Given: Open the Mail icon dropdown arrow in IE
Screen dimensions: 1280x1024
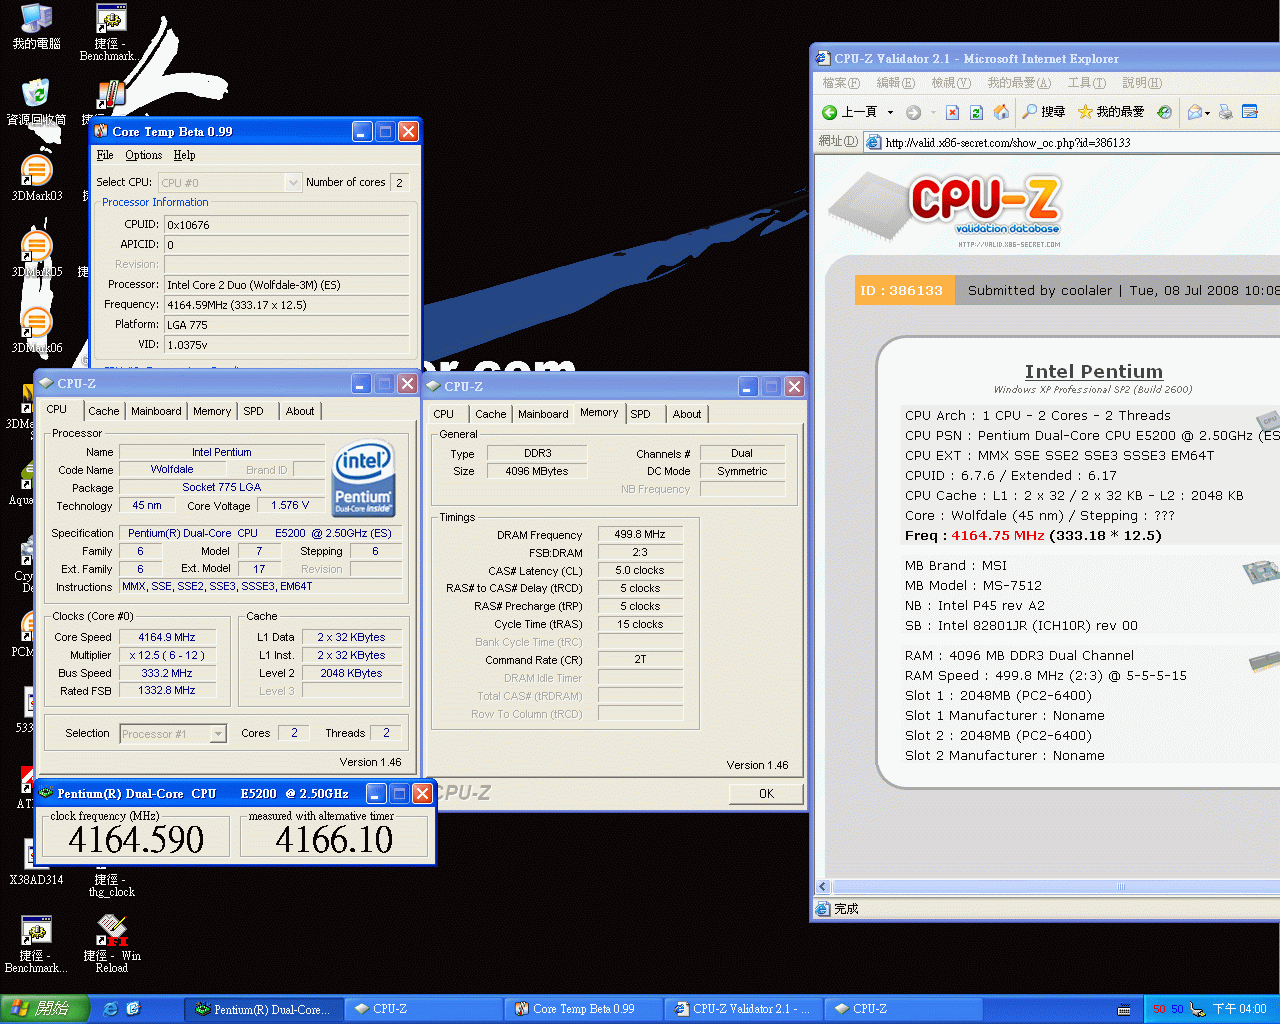Looking at the screenshot, I should click(x=1207, y=112).
